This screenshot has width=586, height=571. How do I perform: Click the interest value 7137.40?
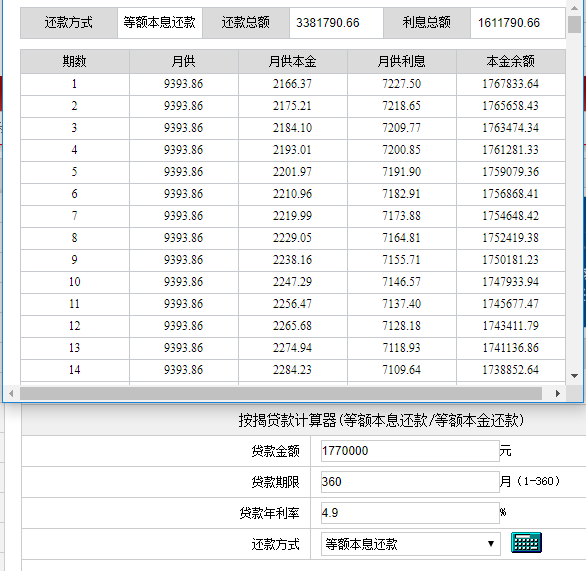click(401, 304)
